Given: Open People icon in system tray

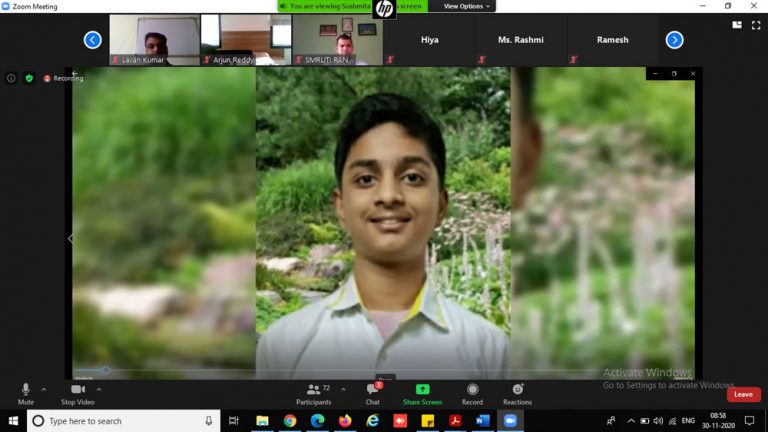Looking at the screenshot, I should (x=611, y=421).
